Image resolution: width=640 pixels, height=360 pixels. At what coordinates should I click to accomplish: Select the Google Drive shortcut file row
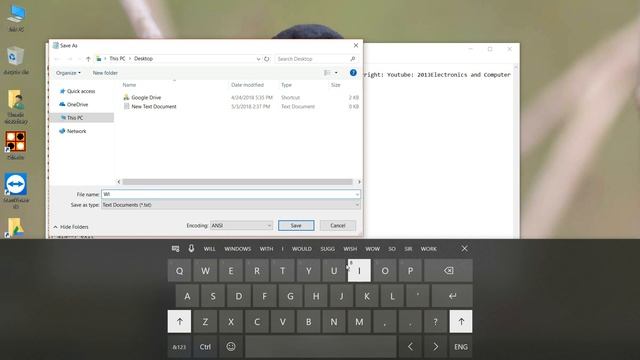(x=240, y=98)
